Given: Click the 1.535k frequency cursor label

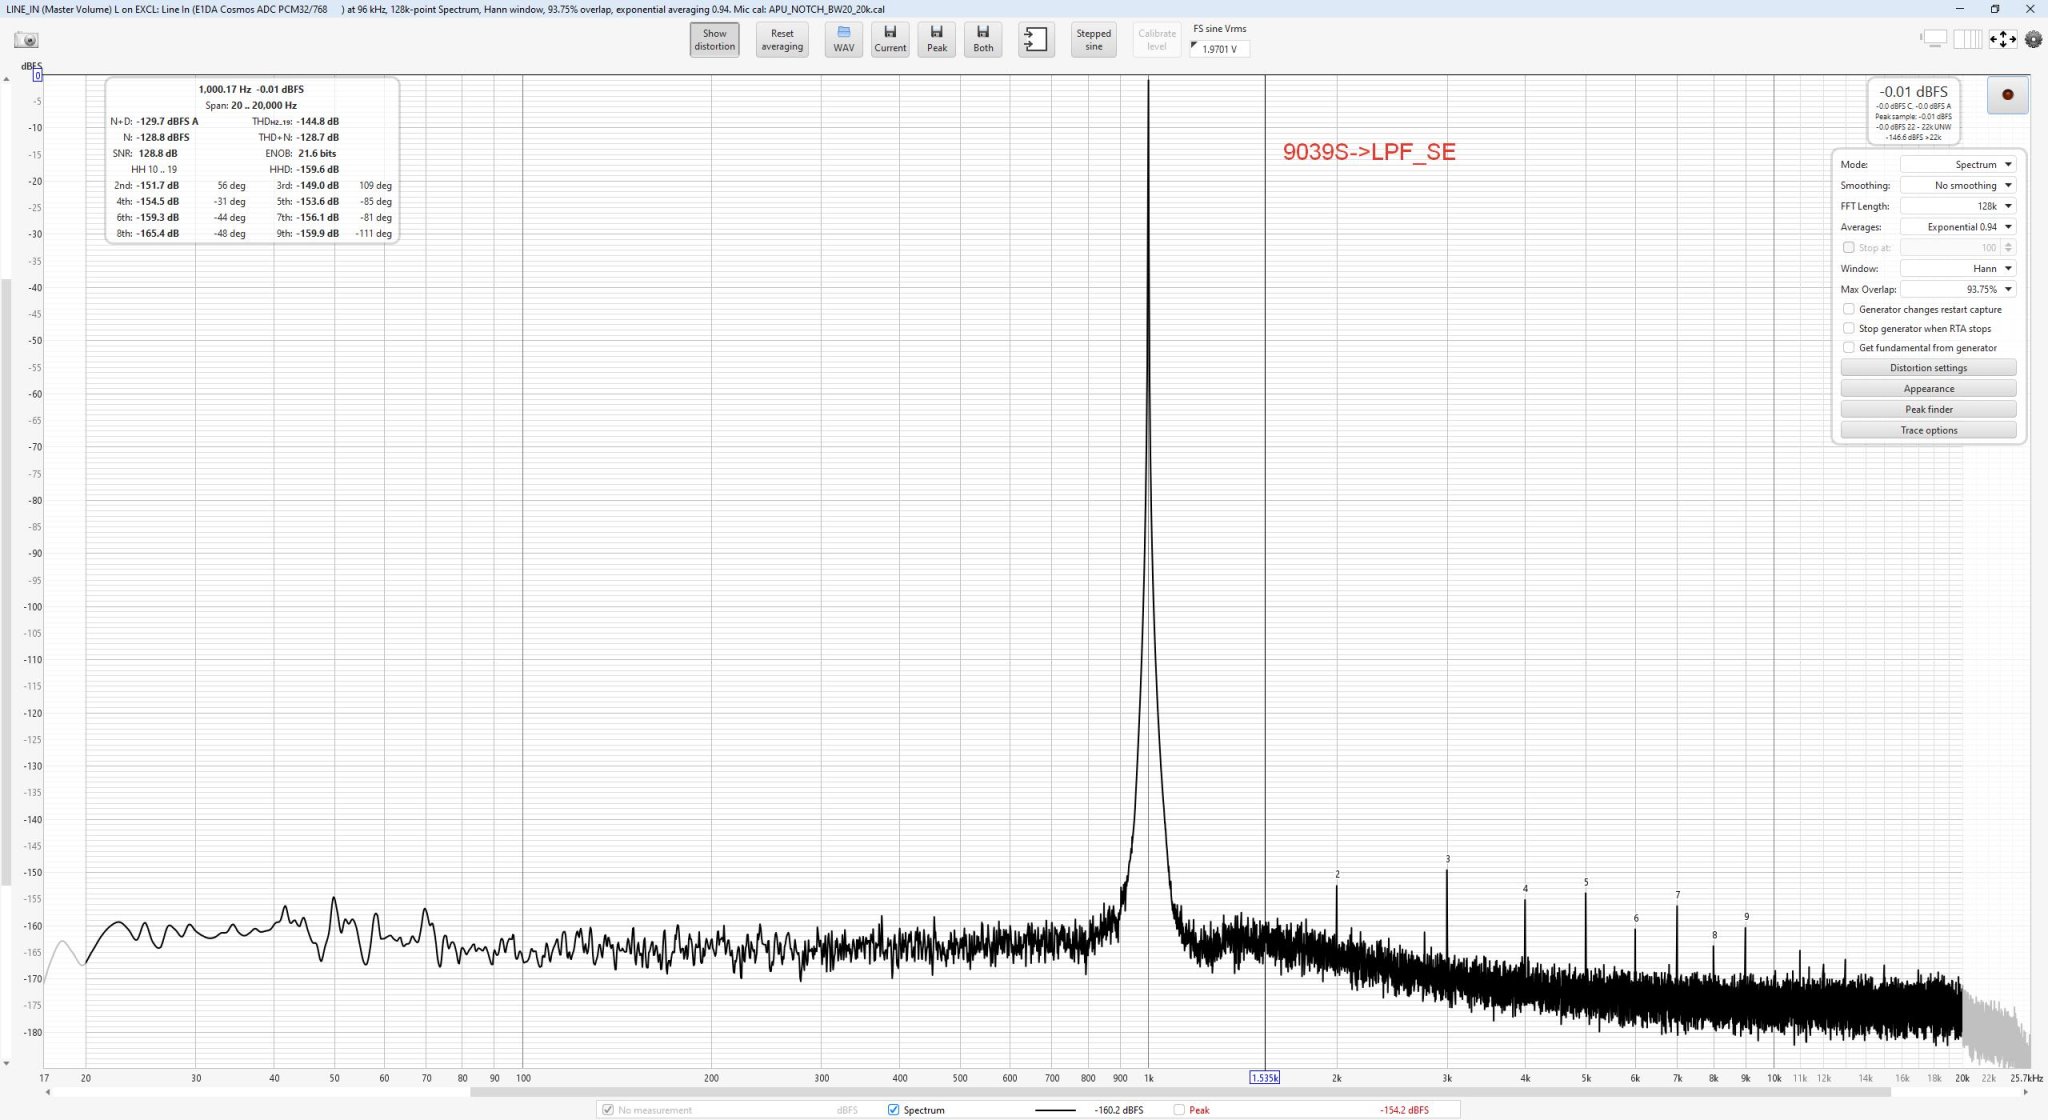Looking at the screenshot, I should click(x=1264, y=1078).
